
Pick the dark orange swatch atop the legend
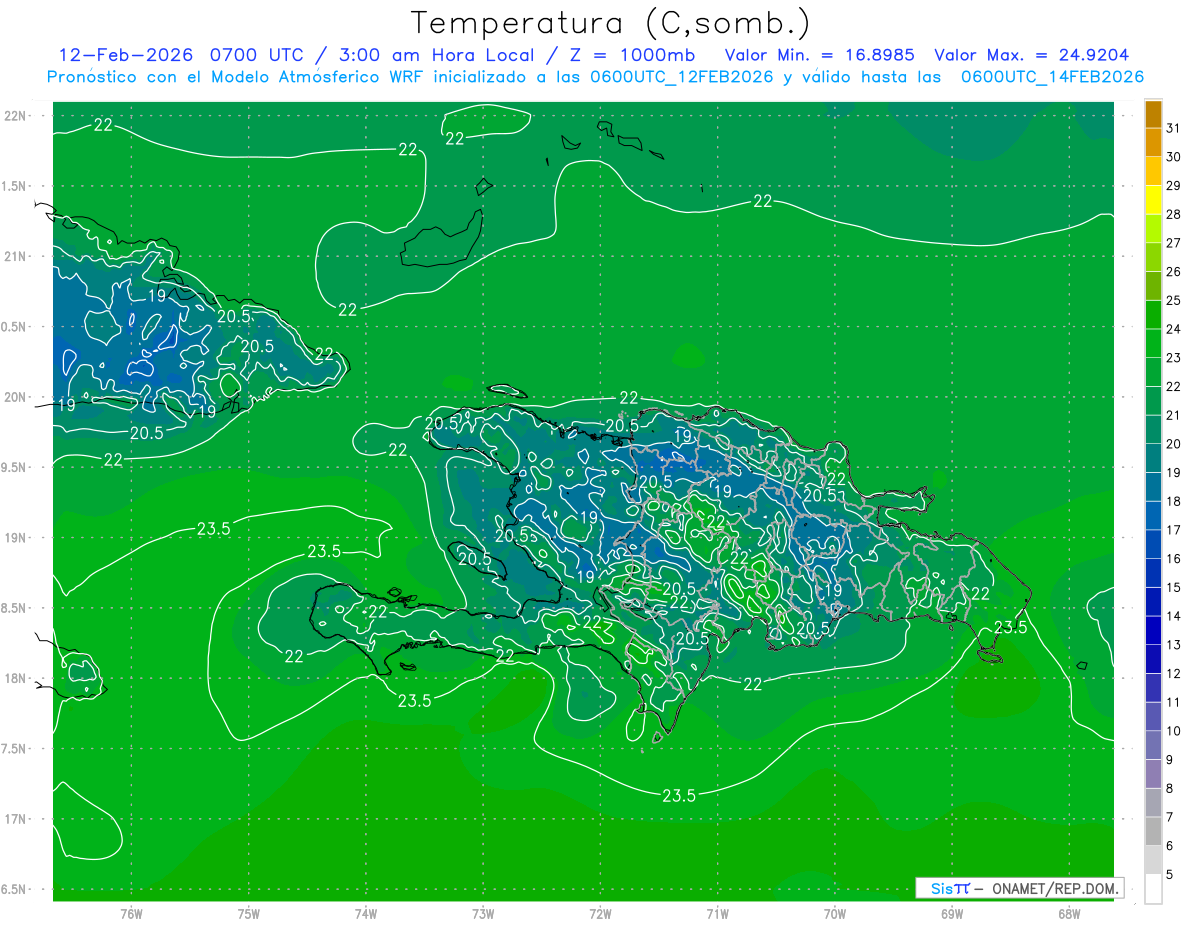[1153, 115]
